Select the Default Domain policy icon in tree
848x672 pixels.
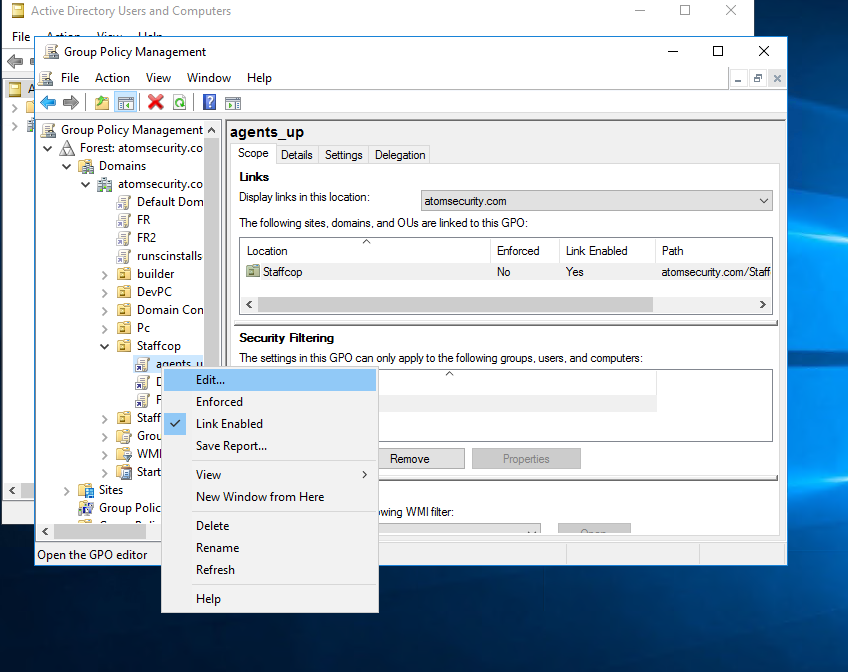(124, 202)
